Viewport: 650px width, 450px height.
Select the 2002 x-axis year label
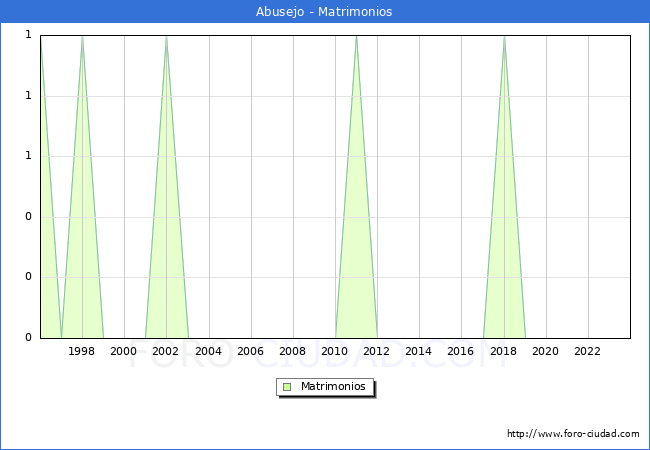pyautogui.click(x=166, y=351)
